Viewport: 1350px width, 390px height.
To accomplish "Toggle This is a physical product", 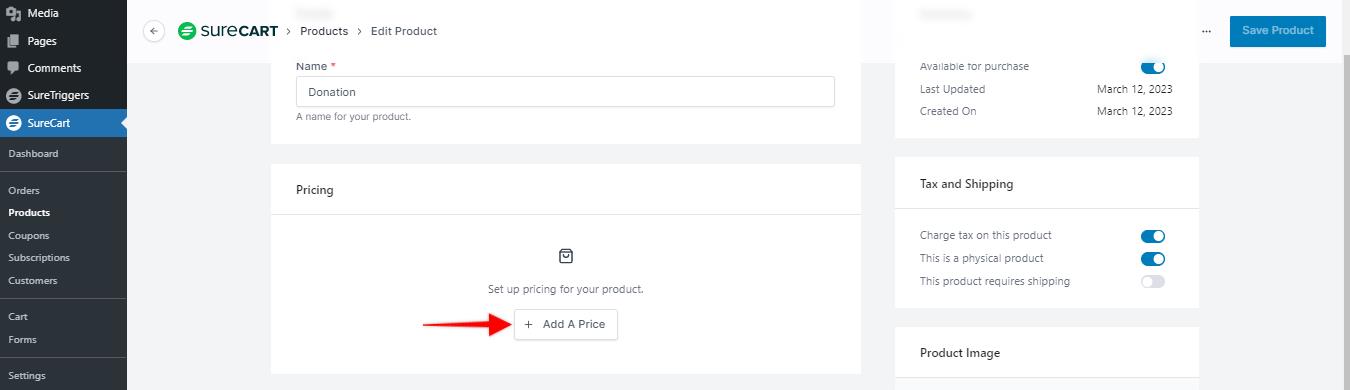I will 1153,259.
